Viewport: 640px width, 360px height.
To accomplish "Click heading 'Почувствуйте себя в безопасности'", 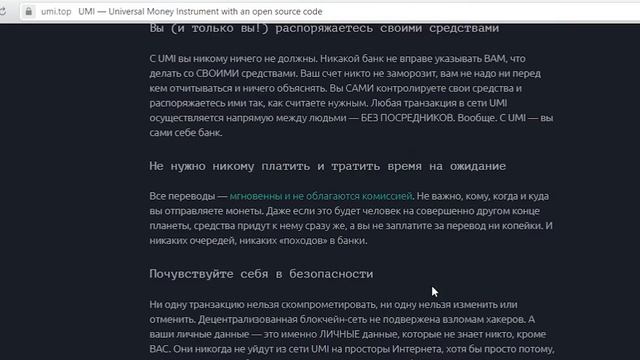I will point(261,274).
